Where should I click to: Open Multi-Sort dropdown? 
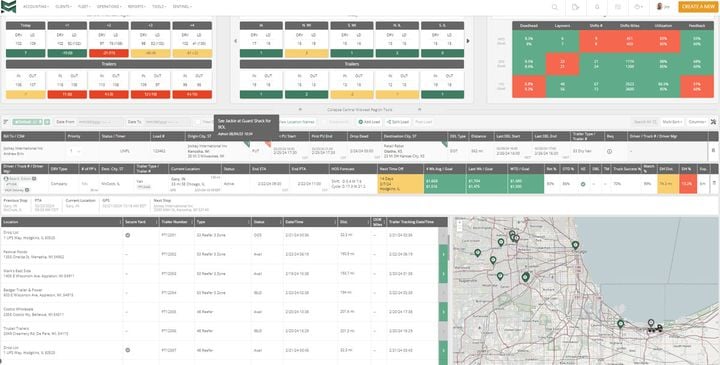click(x=673, y=122)
